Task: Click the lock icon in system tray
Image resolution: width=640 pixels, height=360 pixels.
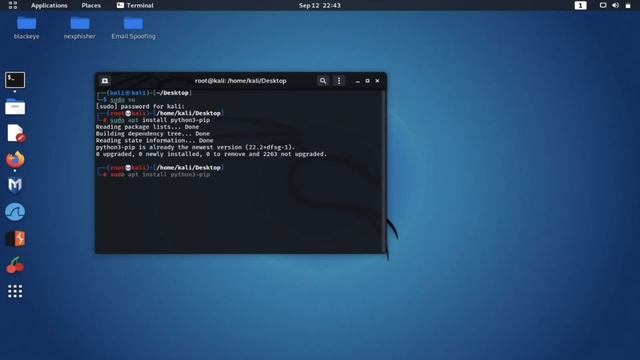Action: (628, 5)
